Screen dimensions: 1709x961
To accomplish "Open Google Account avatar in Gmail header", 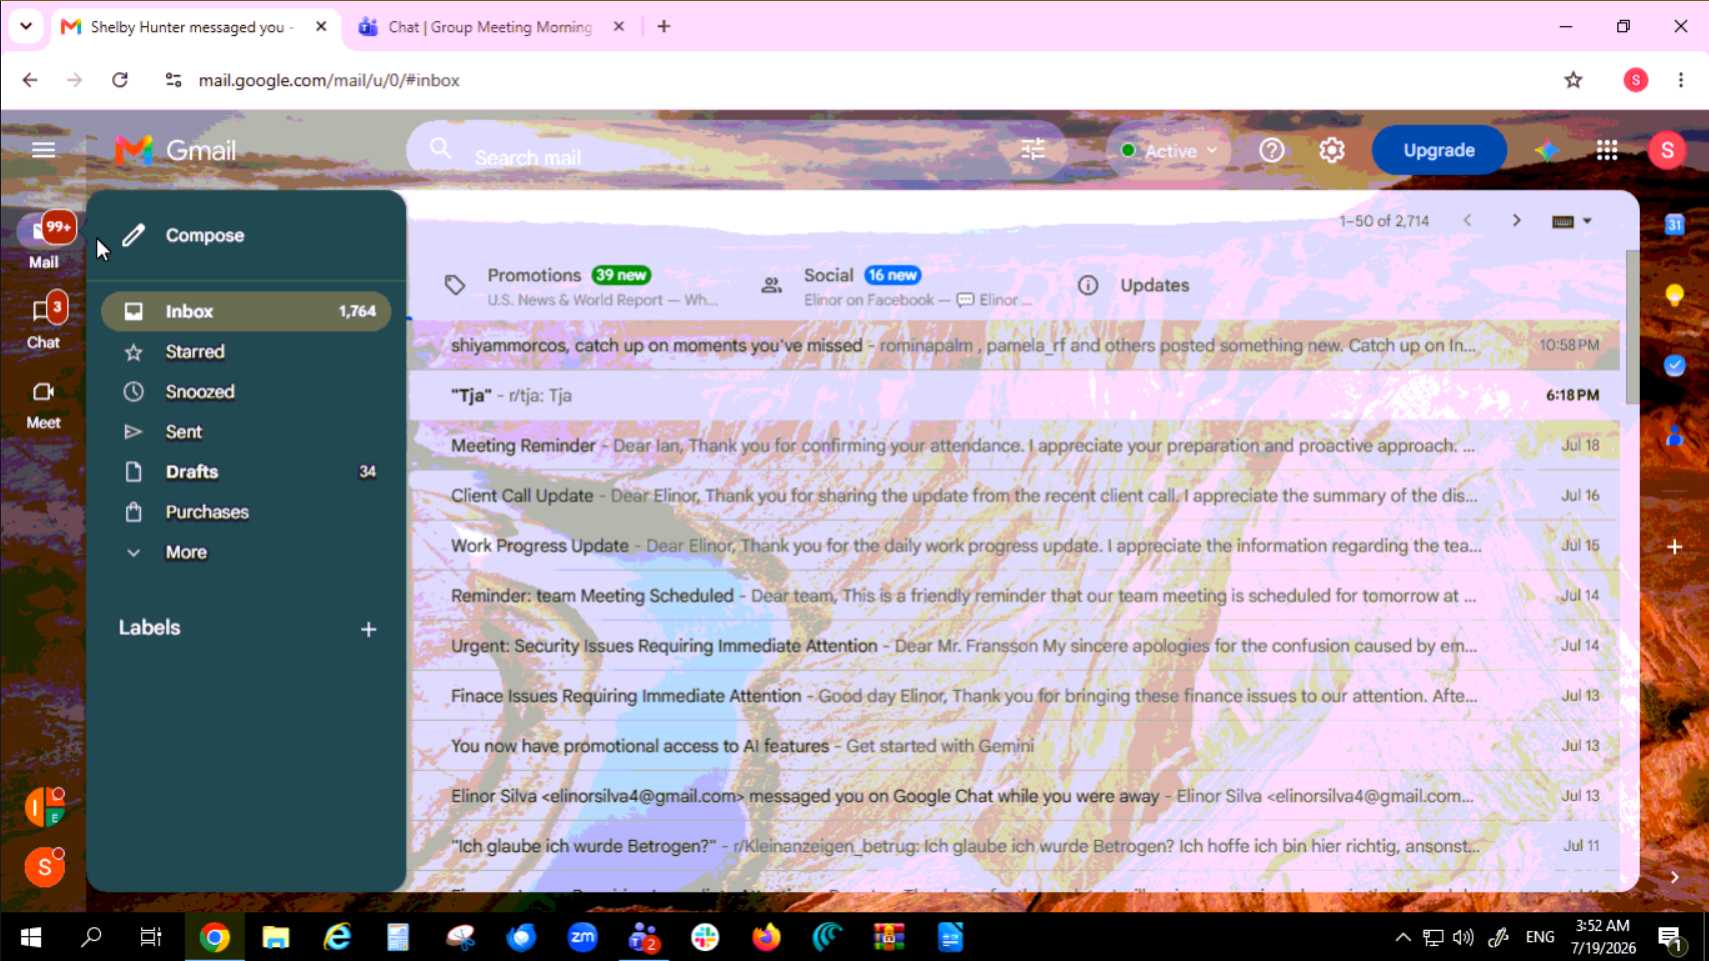I will tap(1666, 150).
